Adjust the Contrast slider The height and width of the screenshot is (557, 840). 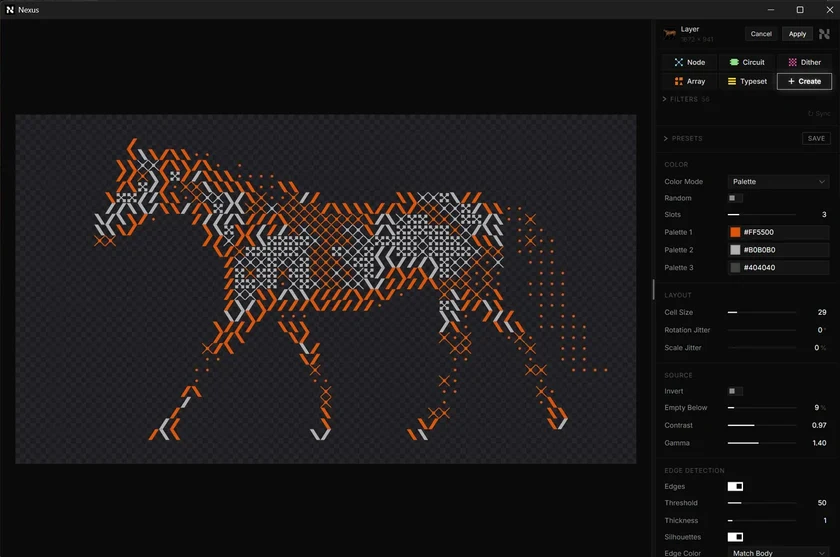761,425
